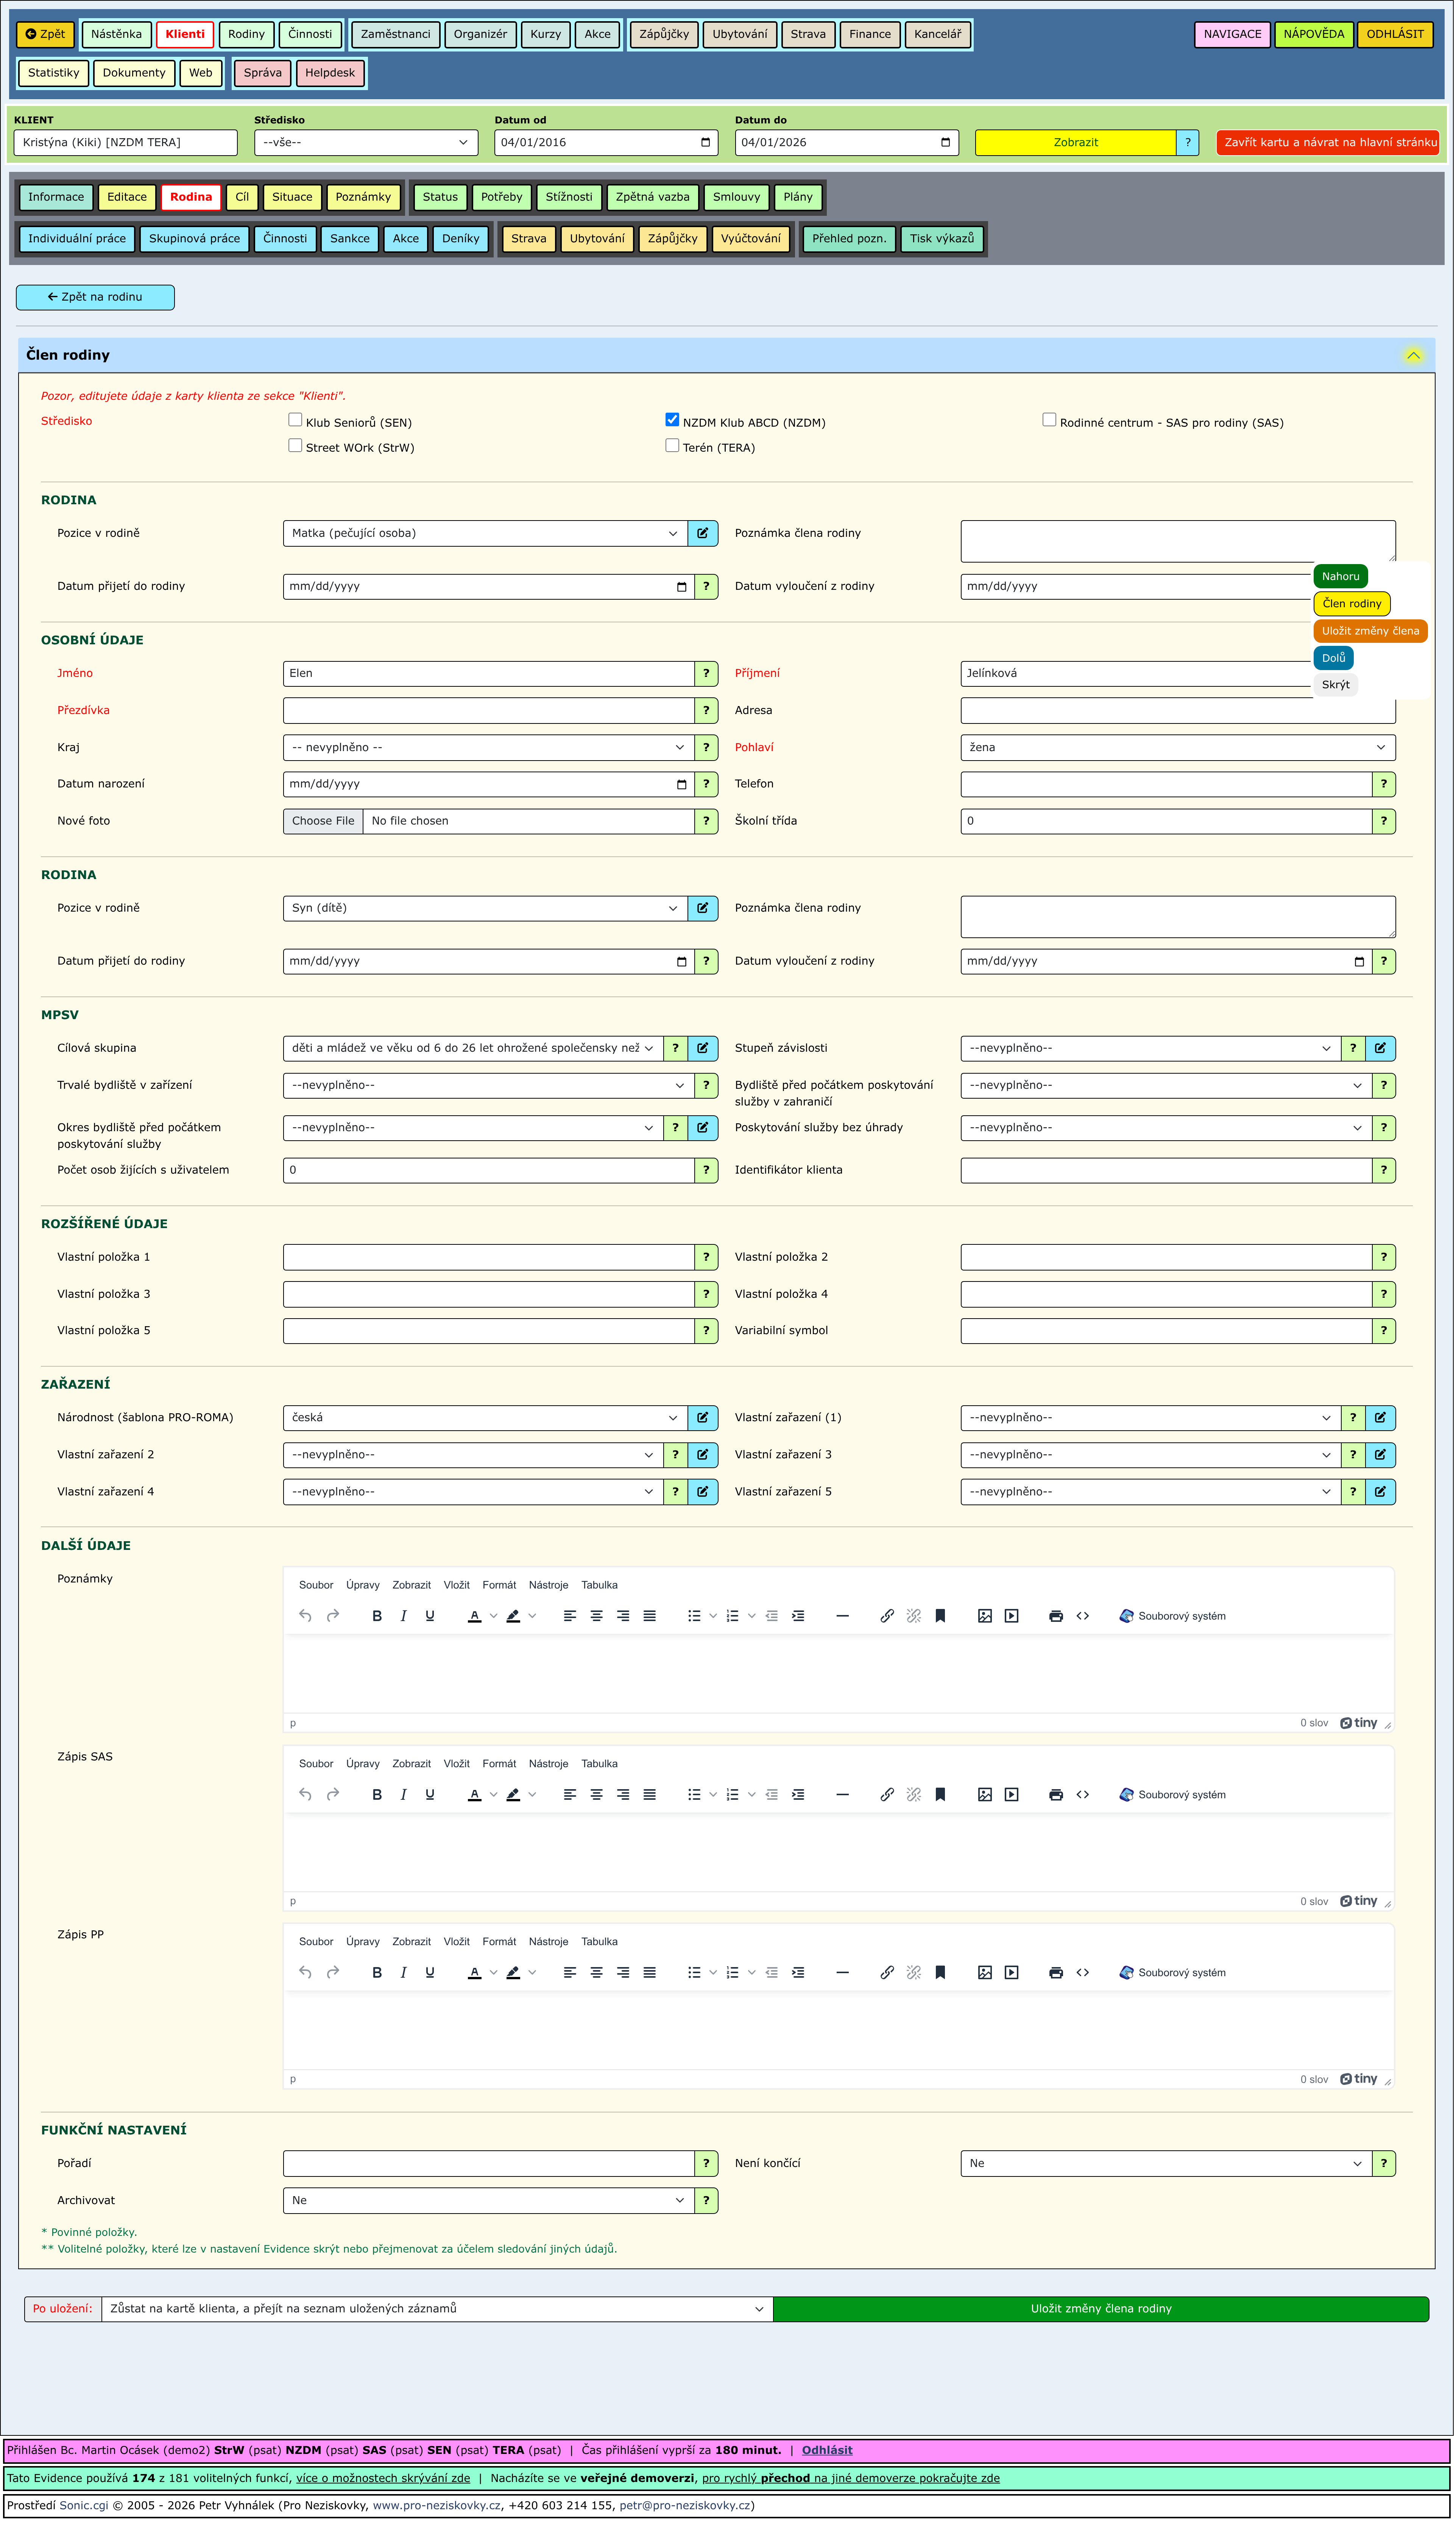Open the Středisko dropdown showing --vše--
1456x2538 pixels.
point(366,143)
